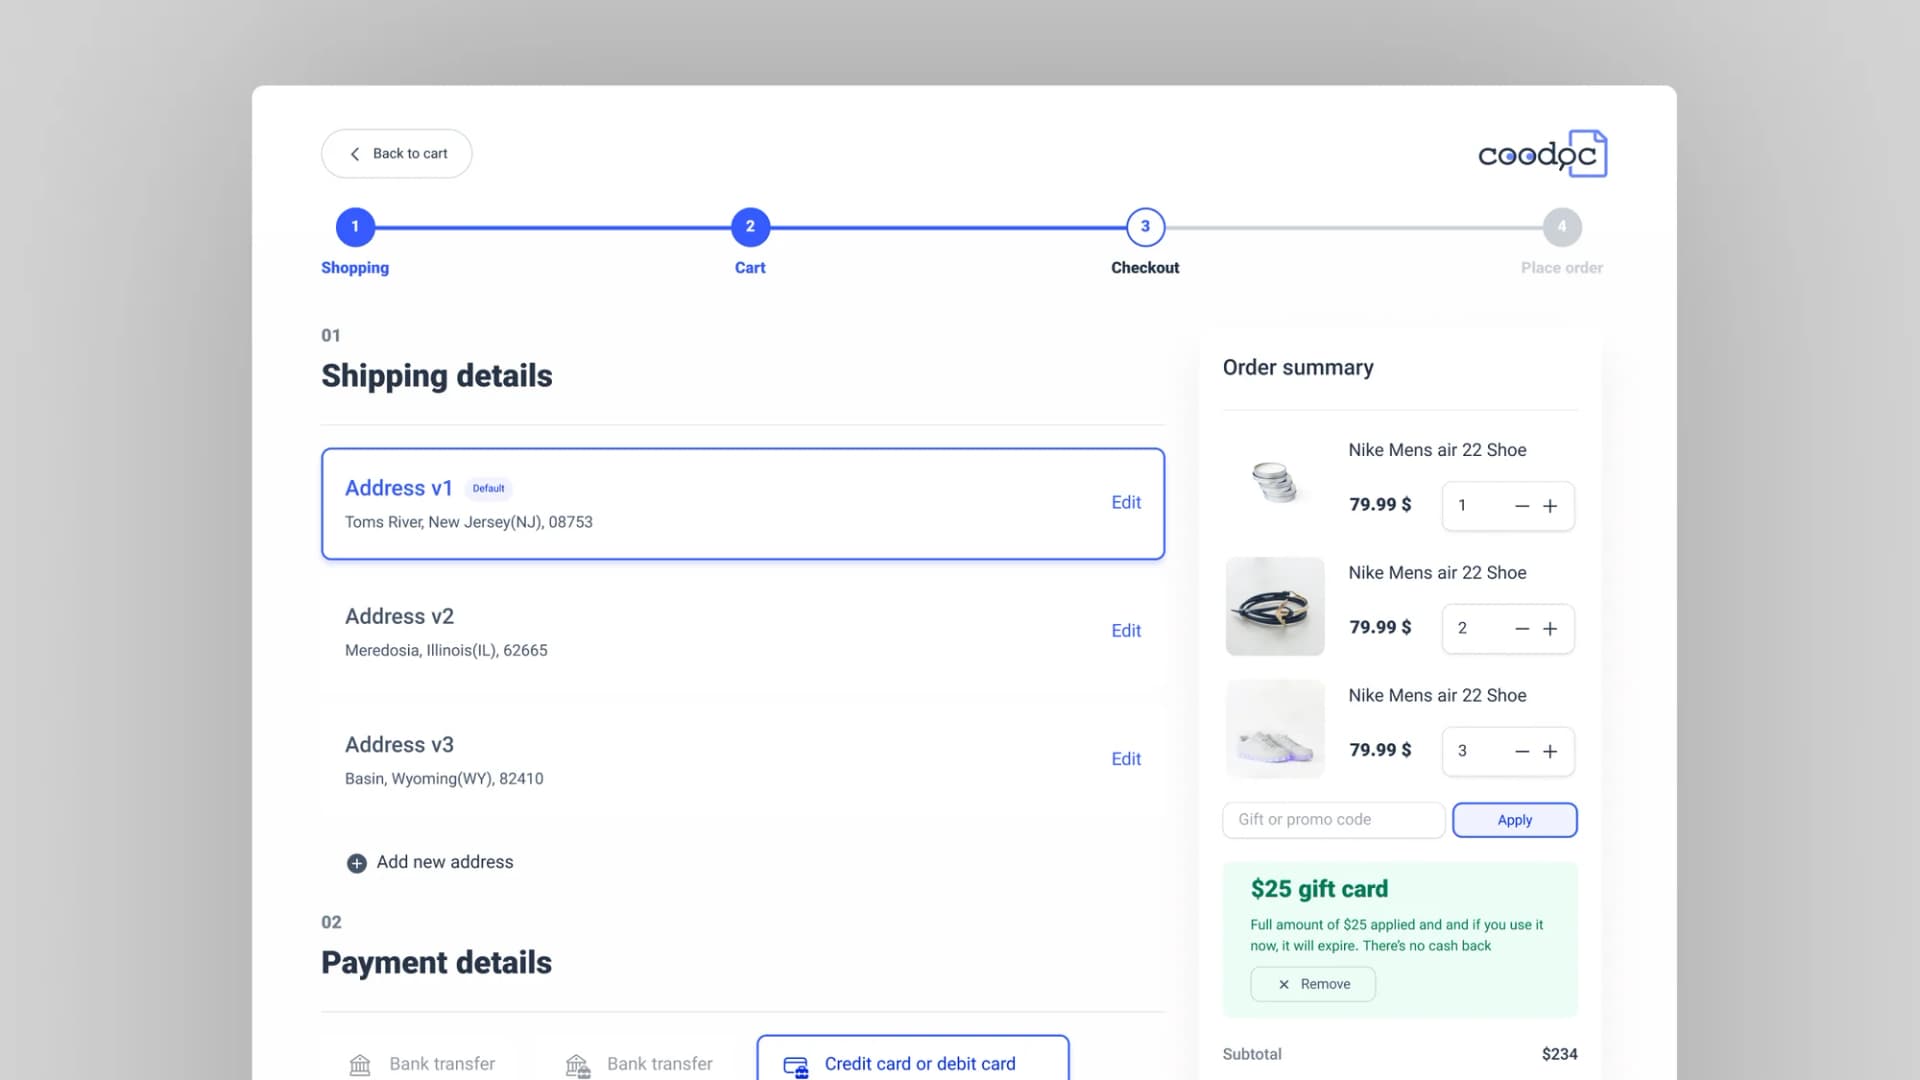Click the Shopping step label

(x=355, y=268)
